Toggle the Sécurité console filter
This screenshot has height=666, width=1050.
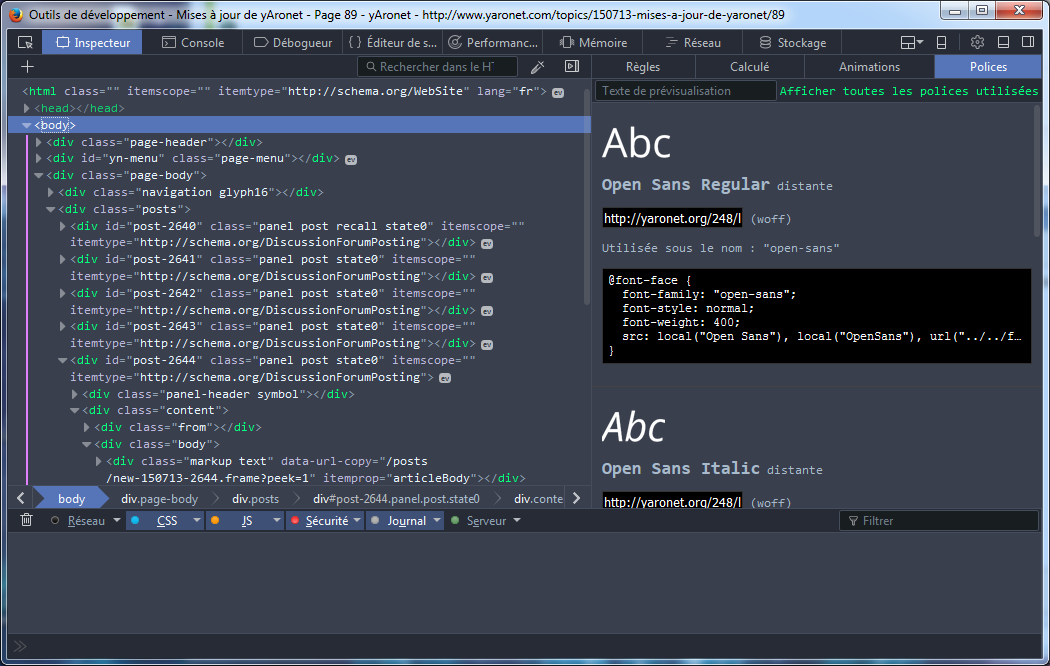pyautogui.click(x=326, y=520)
